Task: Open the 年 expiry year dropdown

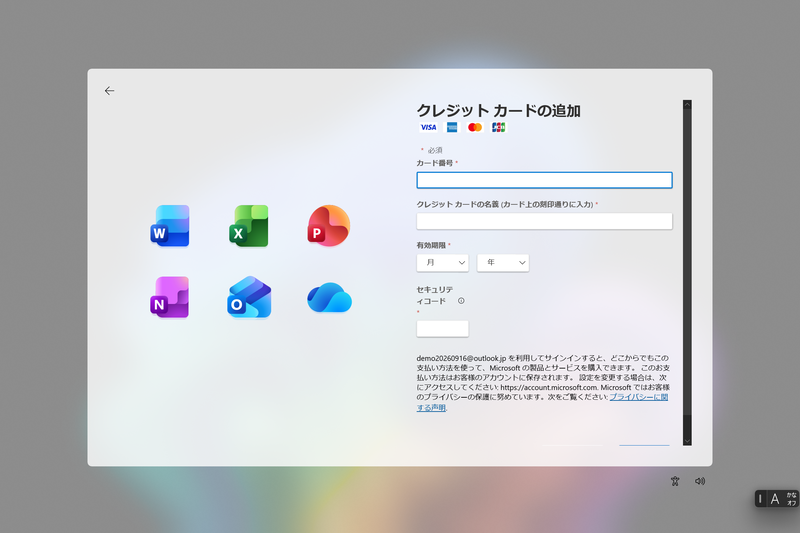Action: (503, 263)
